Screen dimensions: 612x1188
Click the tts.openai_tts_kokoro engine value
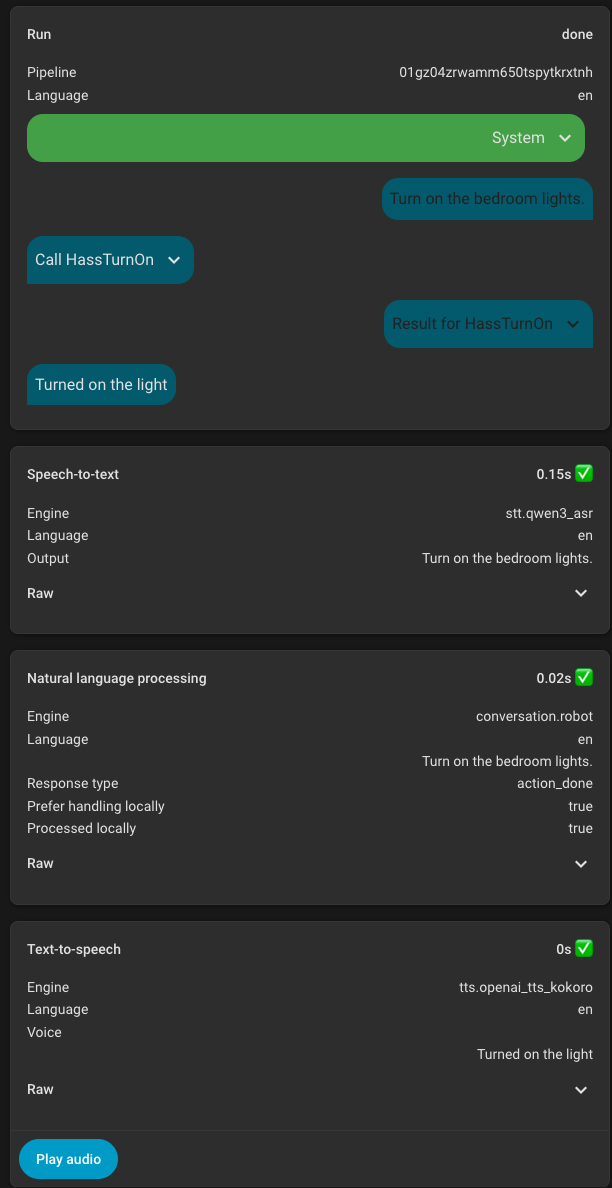tap(526, 987)
